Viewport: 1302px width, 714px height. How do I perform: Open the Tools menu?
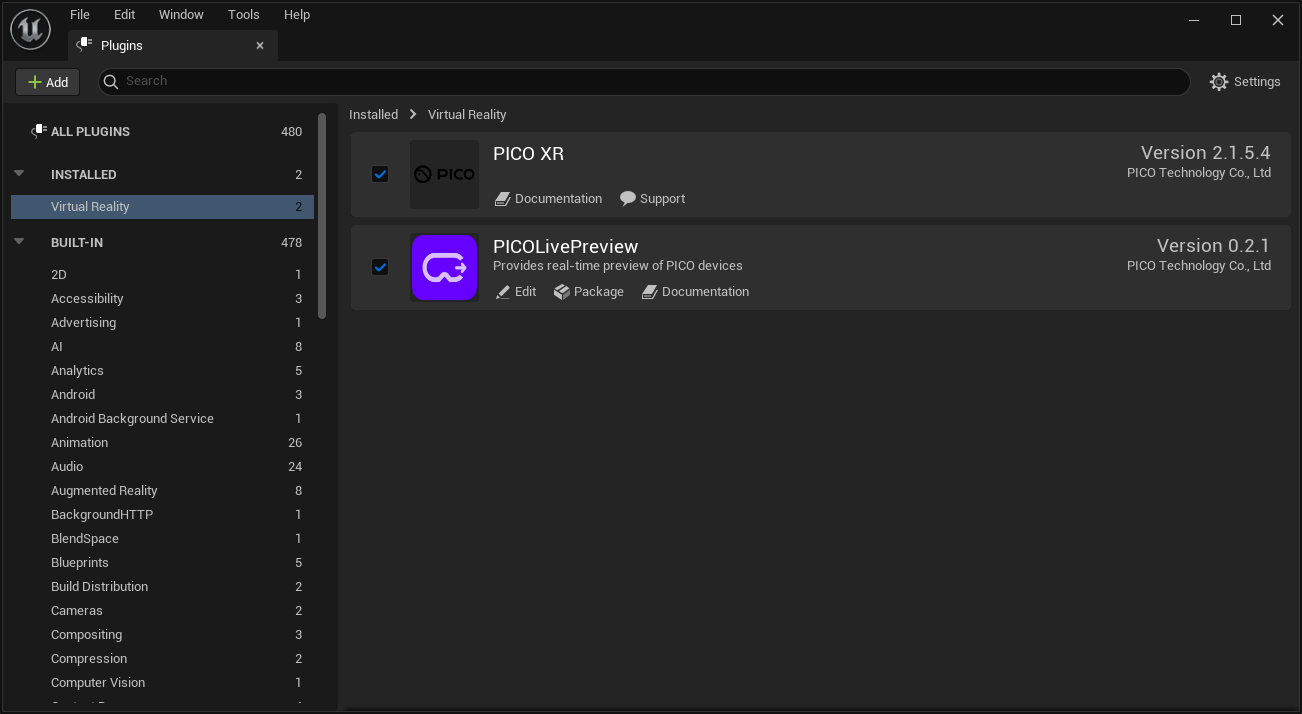coord(243,15)
